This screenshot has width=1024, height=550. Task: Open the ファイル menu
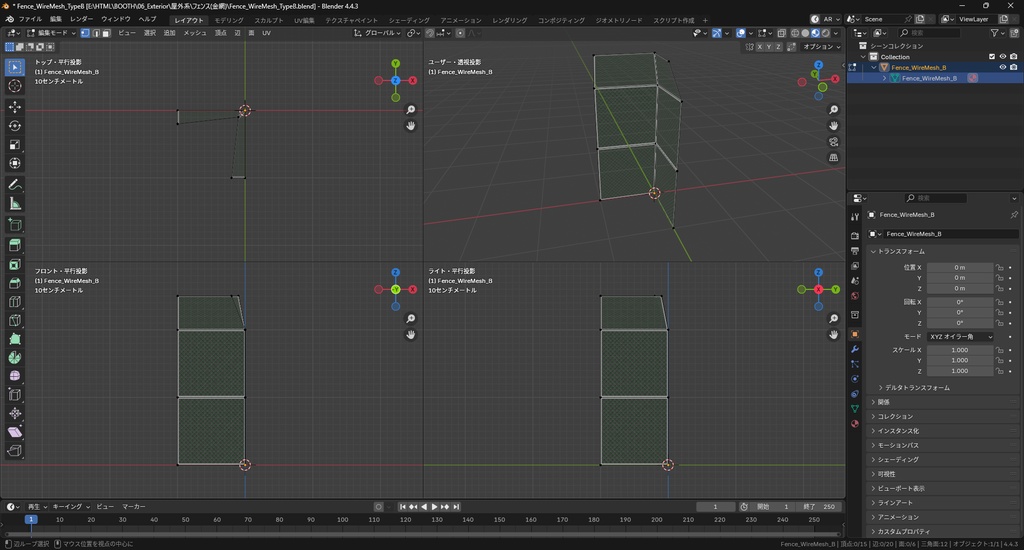(30, 19)
